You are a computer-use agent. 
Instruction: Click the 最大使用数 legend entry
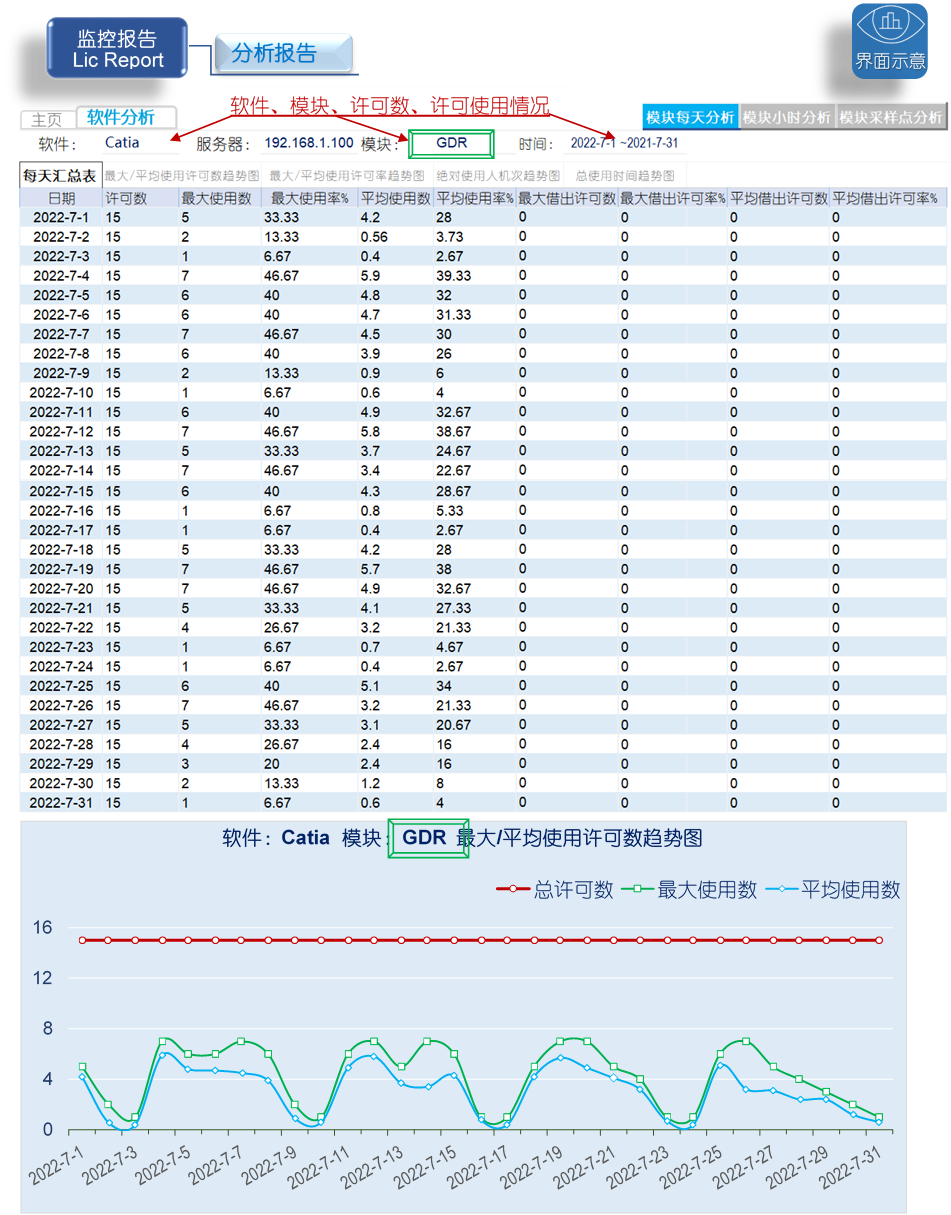coord(689,889)
